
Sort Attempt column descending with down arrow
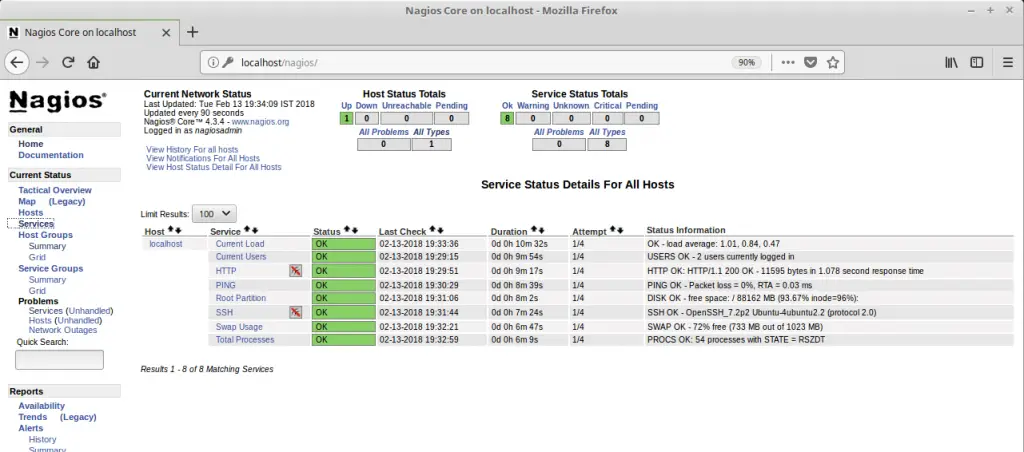click(620, 230)
